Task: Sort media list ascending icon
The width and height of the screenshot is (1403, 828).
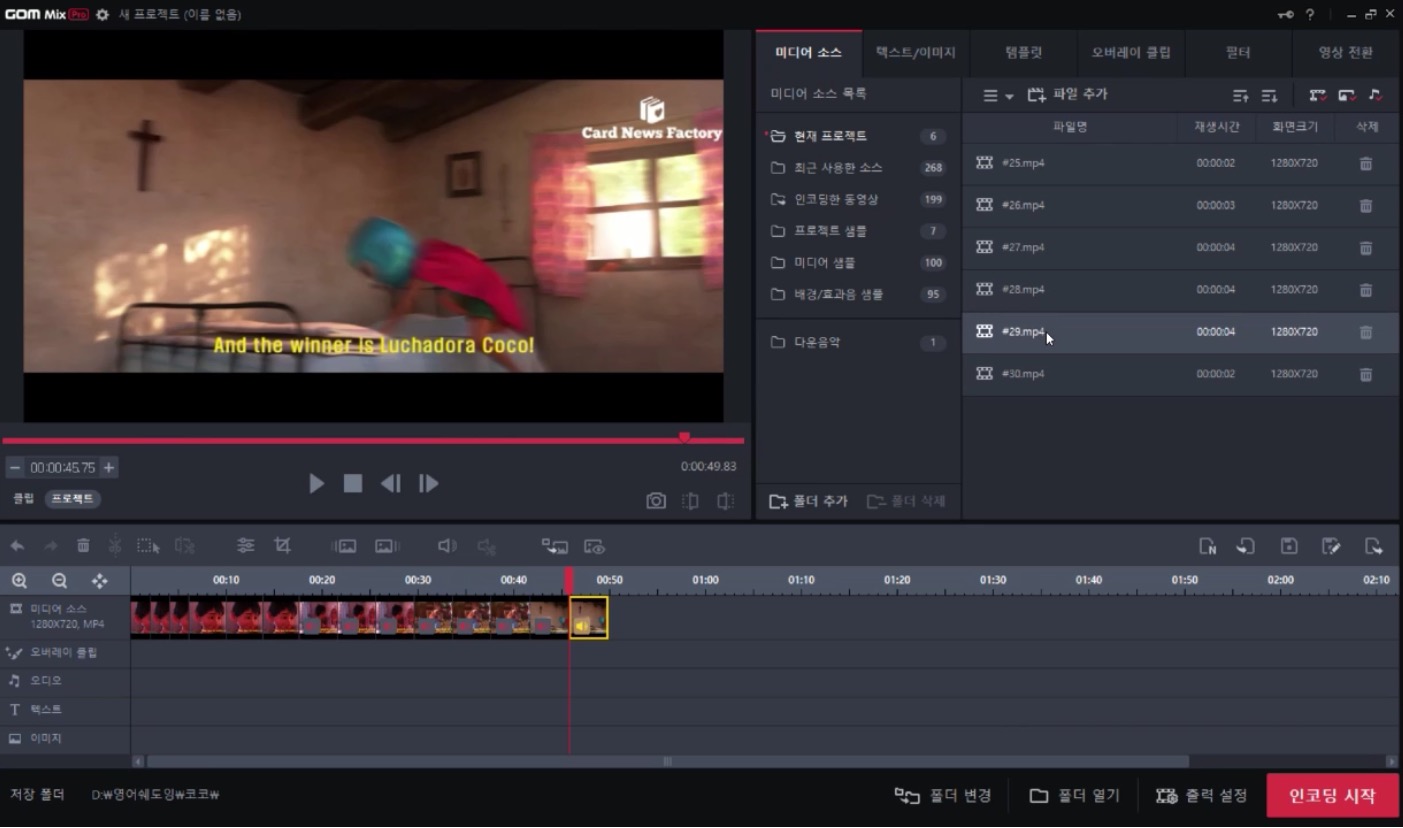Action: 1241,96
